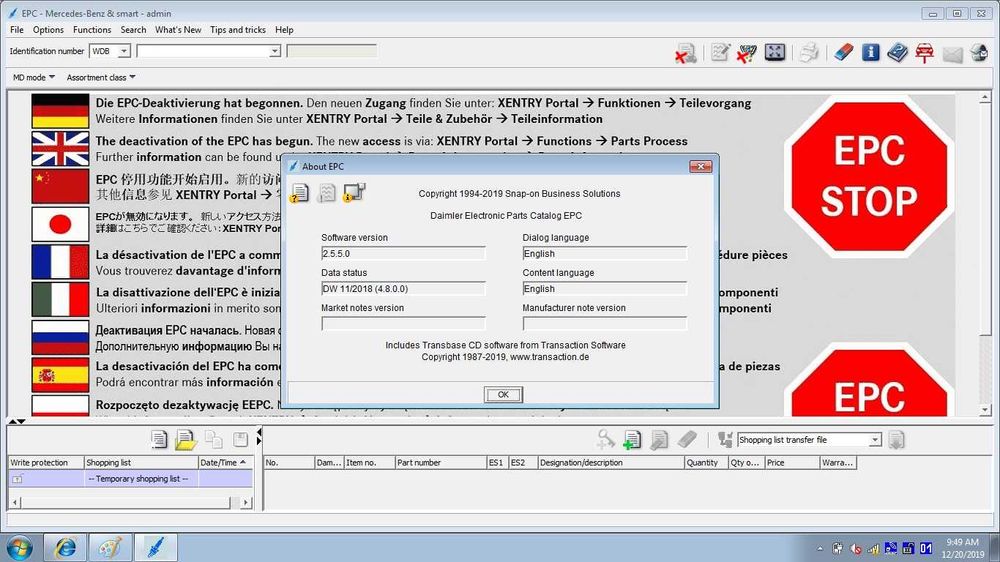Click the fullscreen expand arrows icon
1000x562 pixels.
775,53
